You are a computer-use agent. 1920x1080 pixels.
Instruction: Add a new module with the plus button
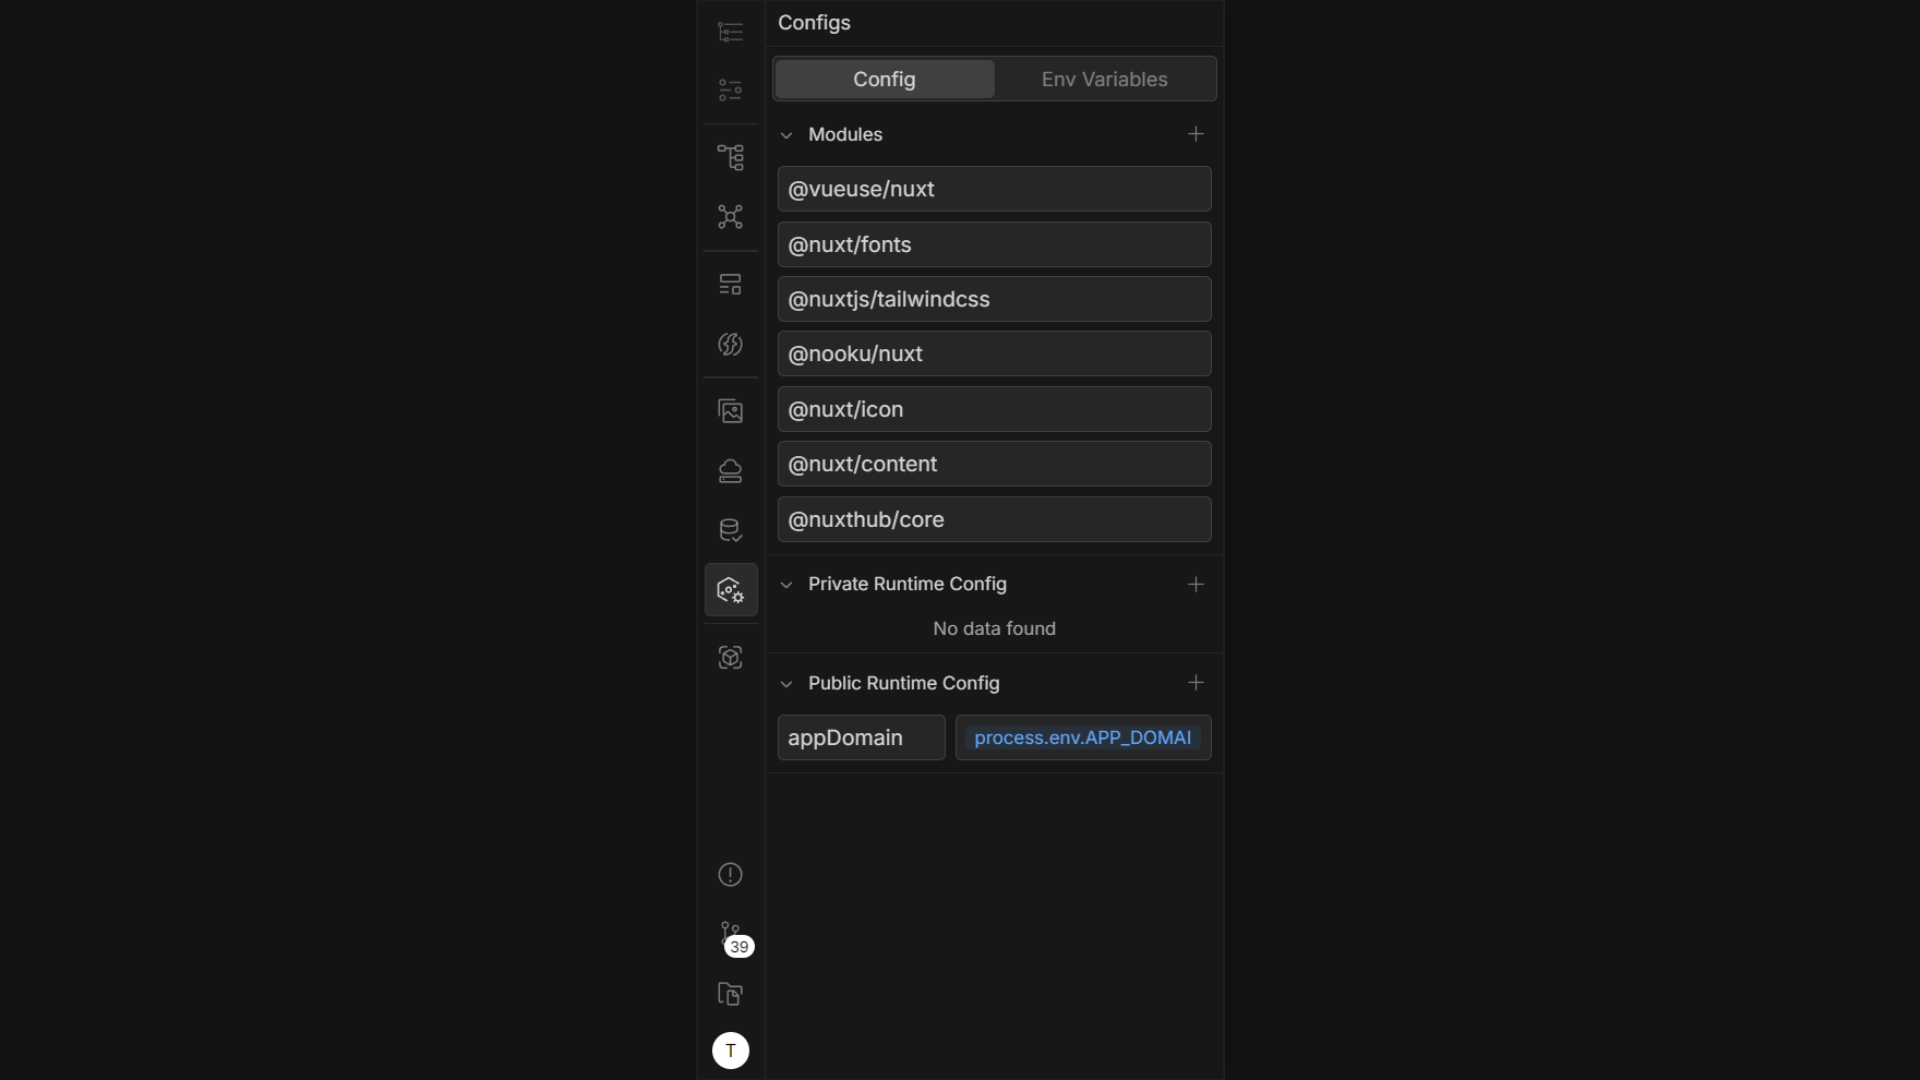click(1196, 134)
